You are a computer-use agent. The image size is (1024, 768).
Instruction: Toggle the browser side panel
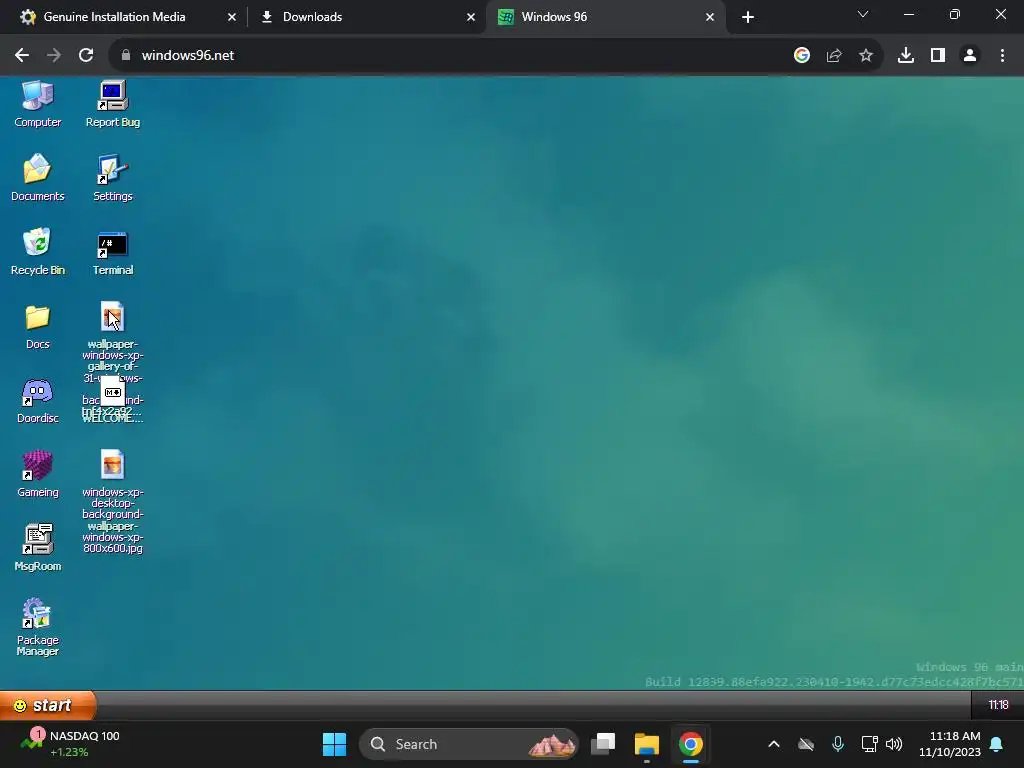click(x=937, y=56)
